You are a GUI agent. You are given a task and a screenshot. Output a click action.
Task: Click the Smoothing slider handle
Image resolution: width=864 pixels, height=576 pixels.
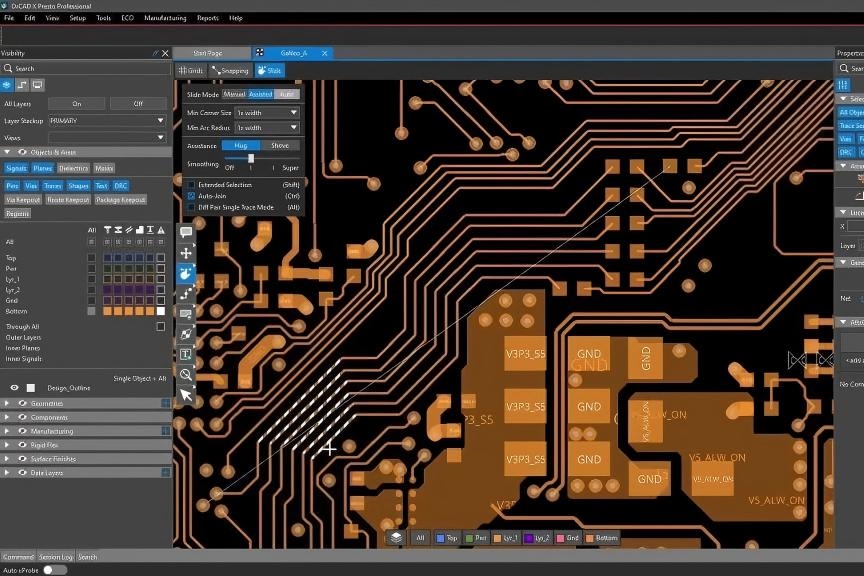pyautogui.click(x=251, y=158)
